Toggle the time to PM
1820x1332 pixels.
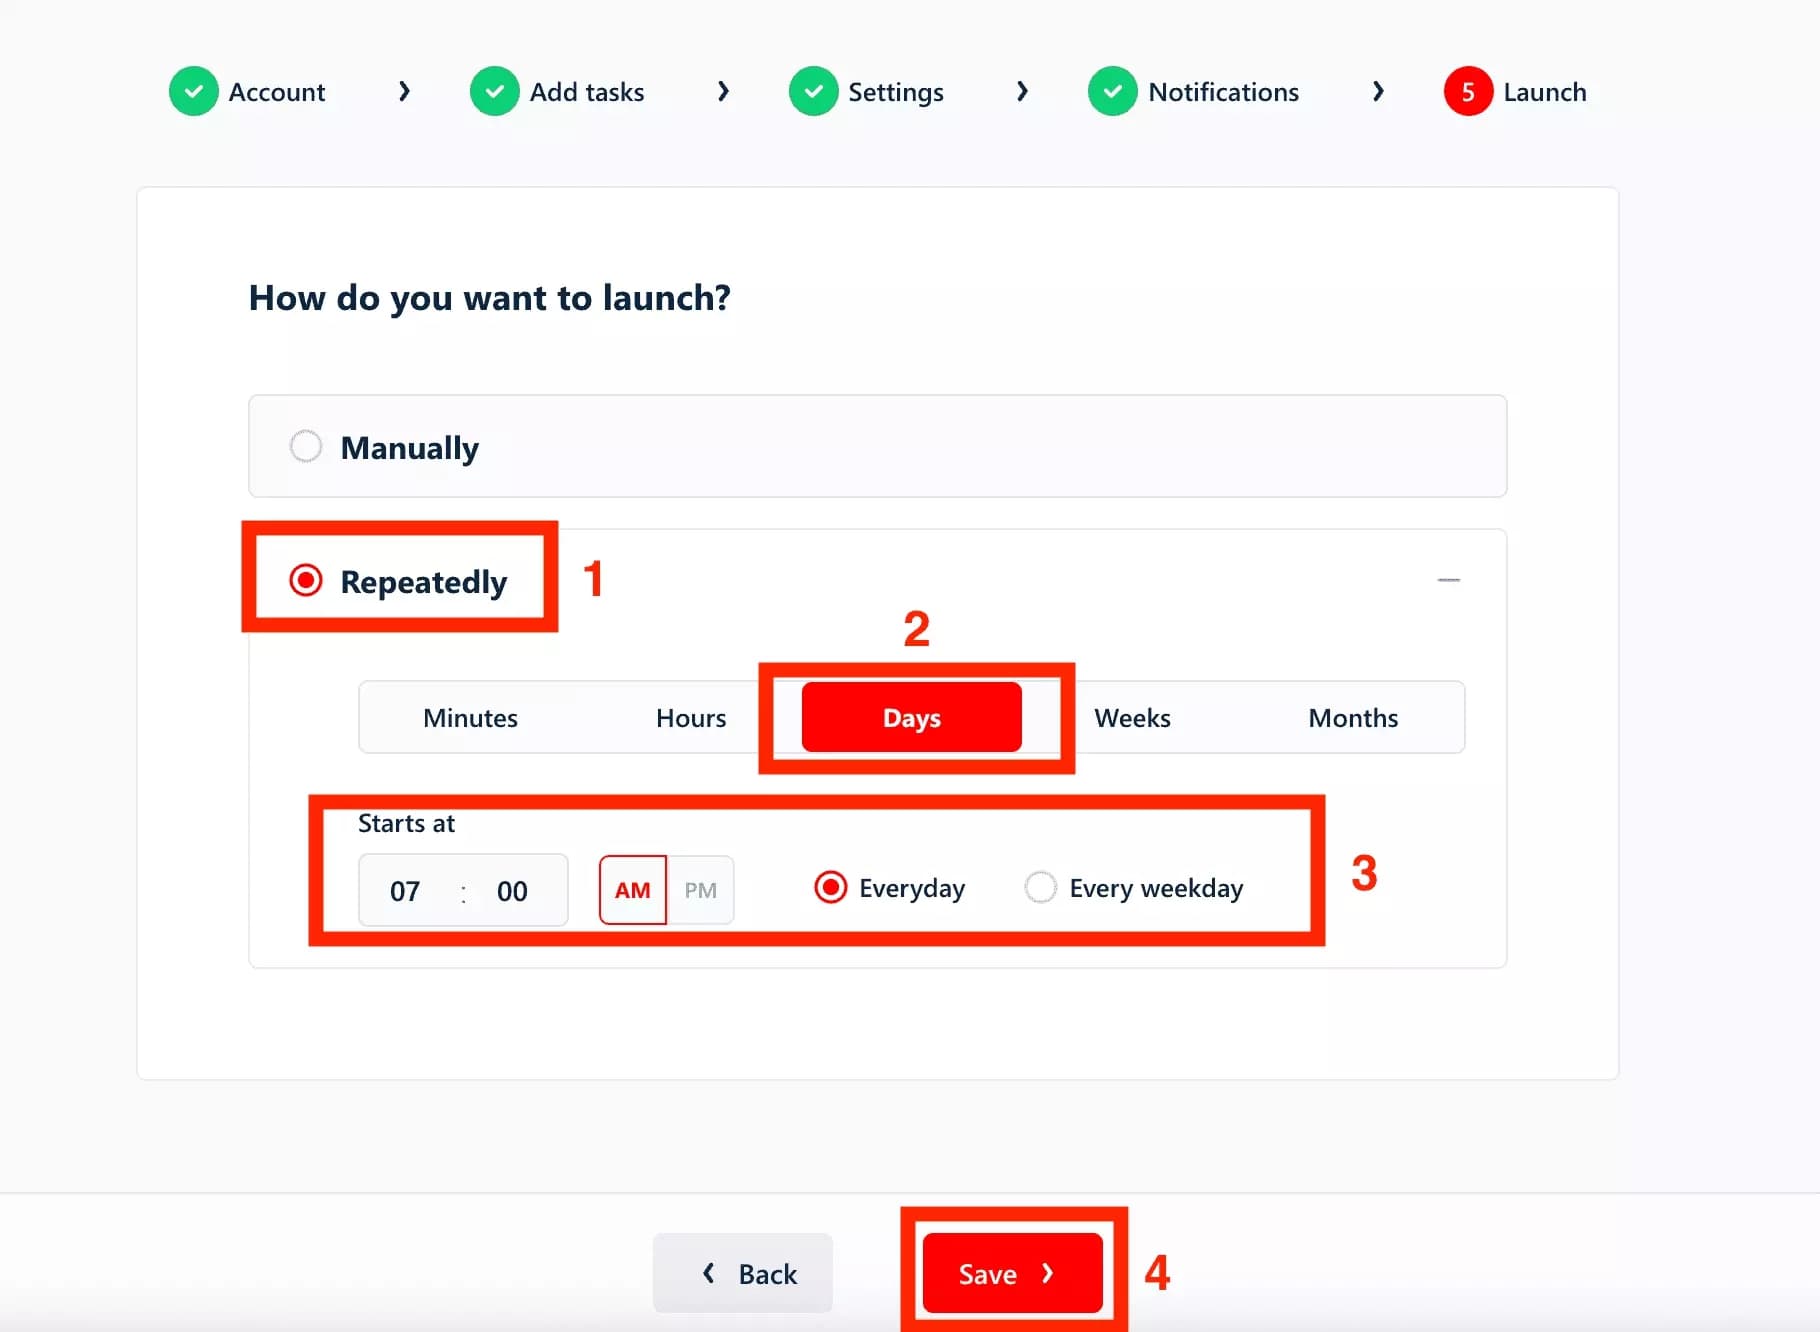pos(700,890)
